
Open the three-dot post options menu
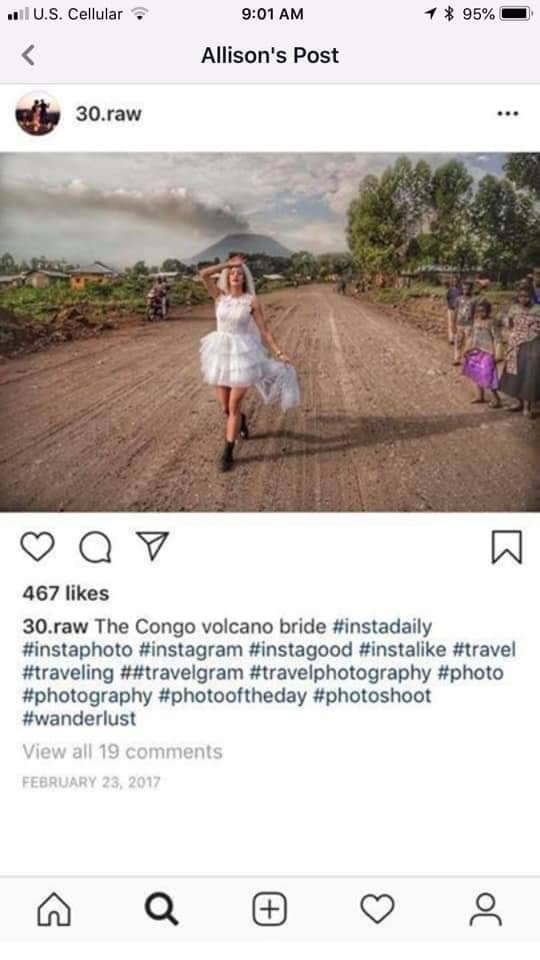(508, 113)
